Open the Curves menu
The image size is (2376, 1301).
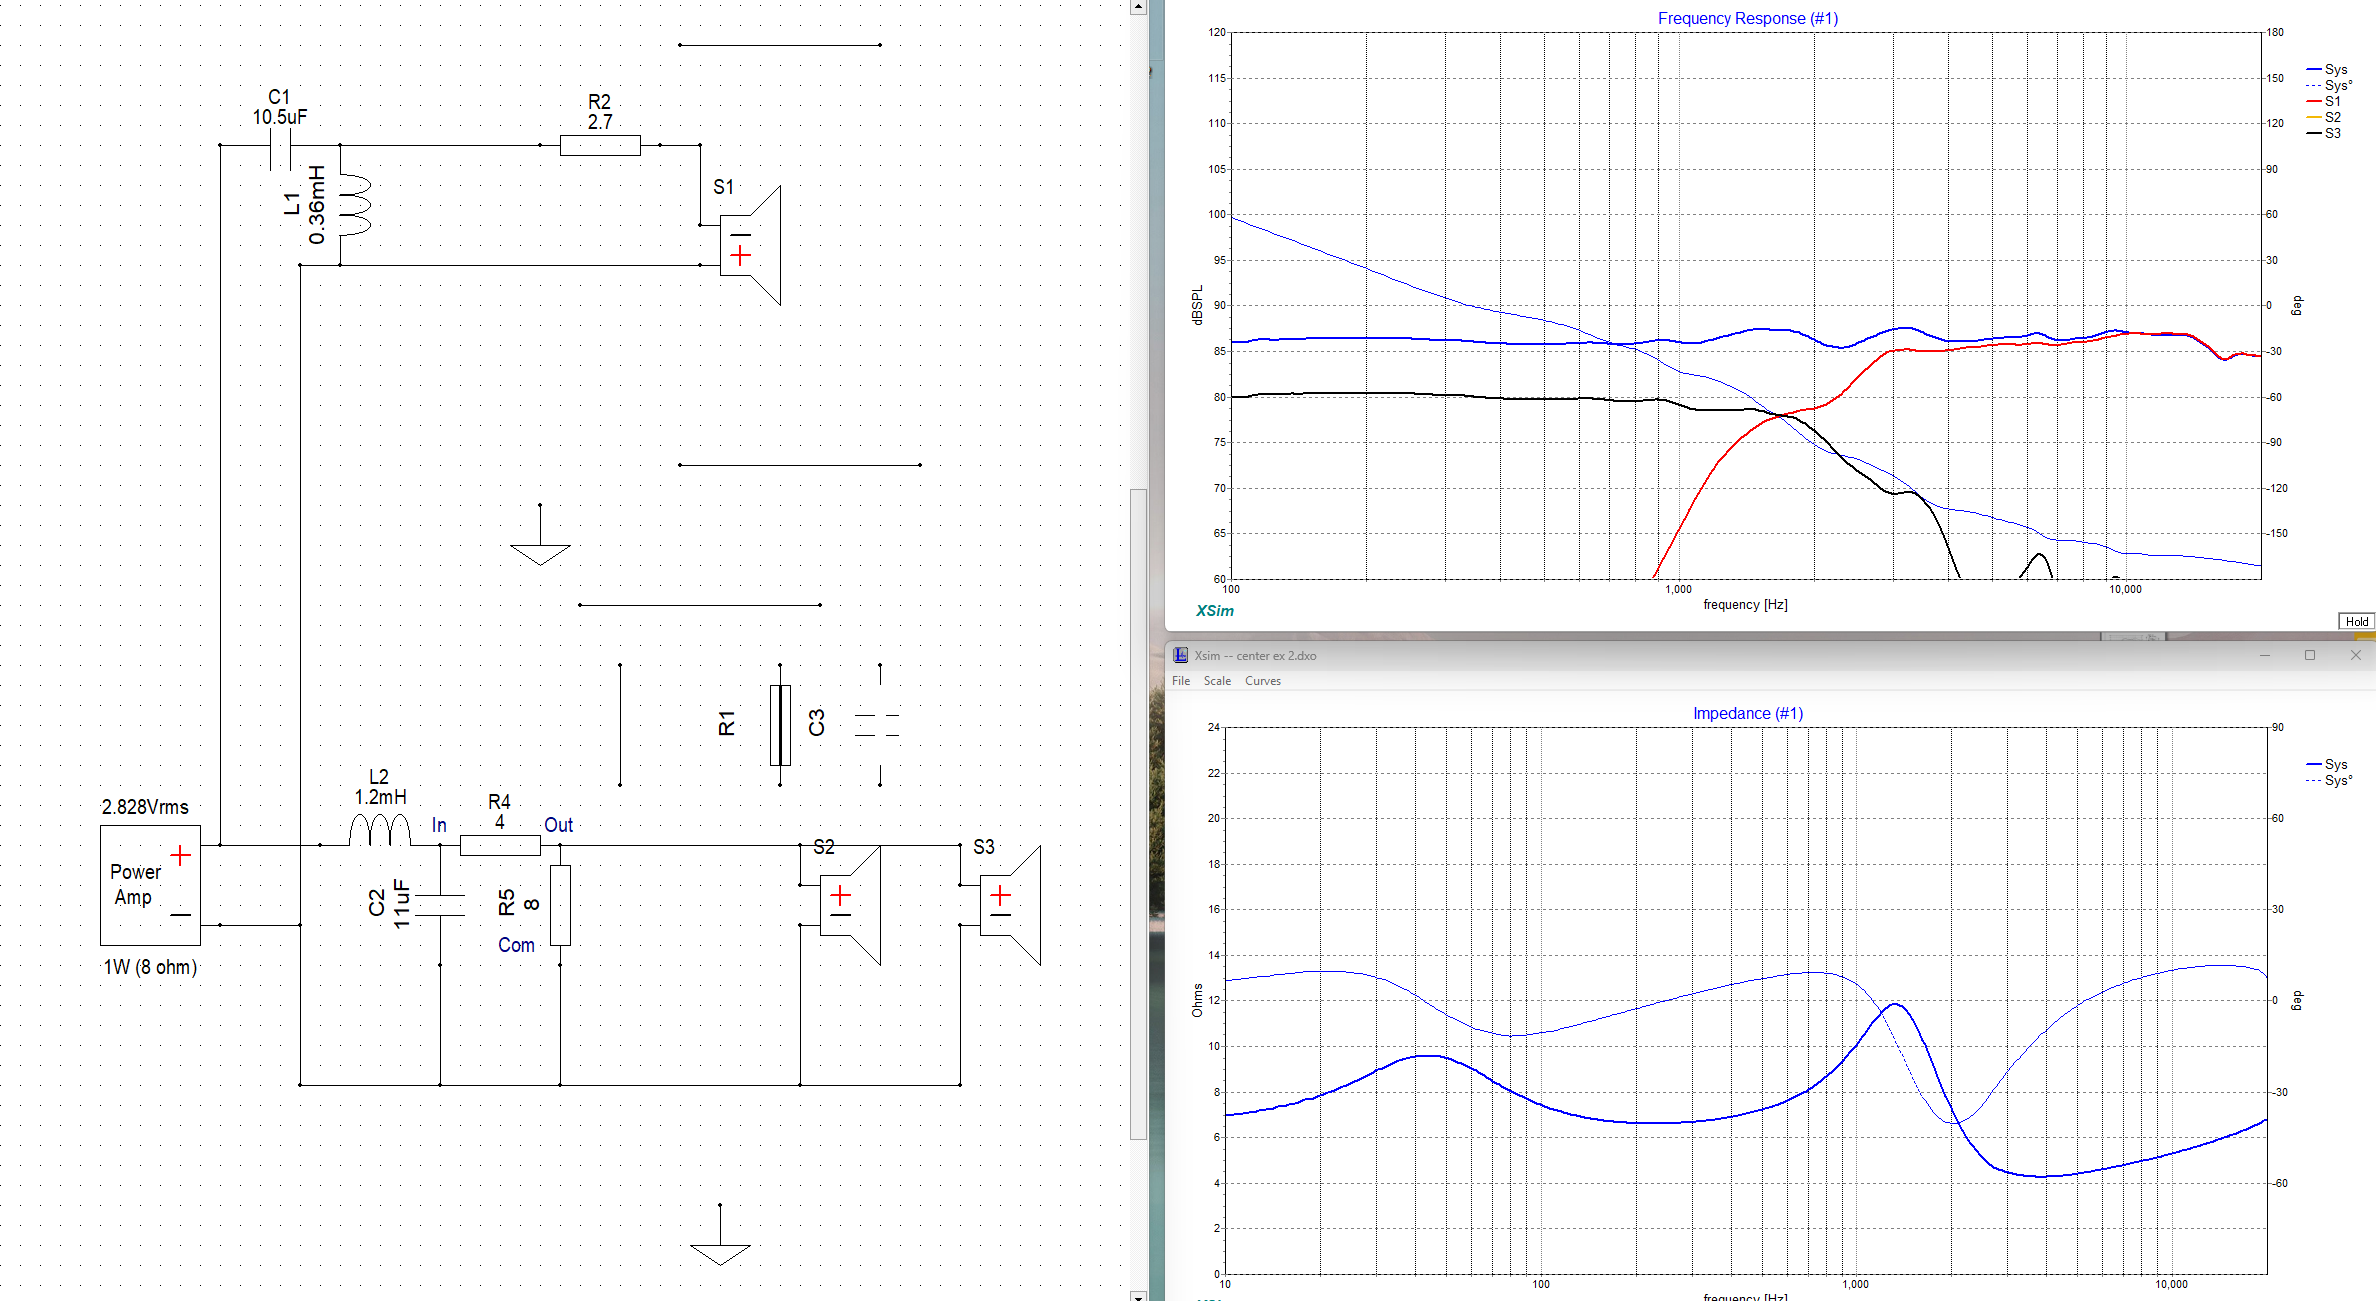(1262, 681)
